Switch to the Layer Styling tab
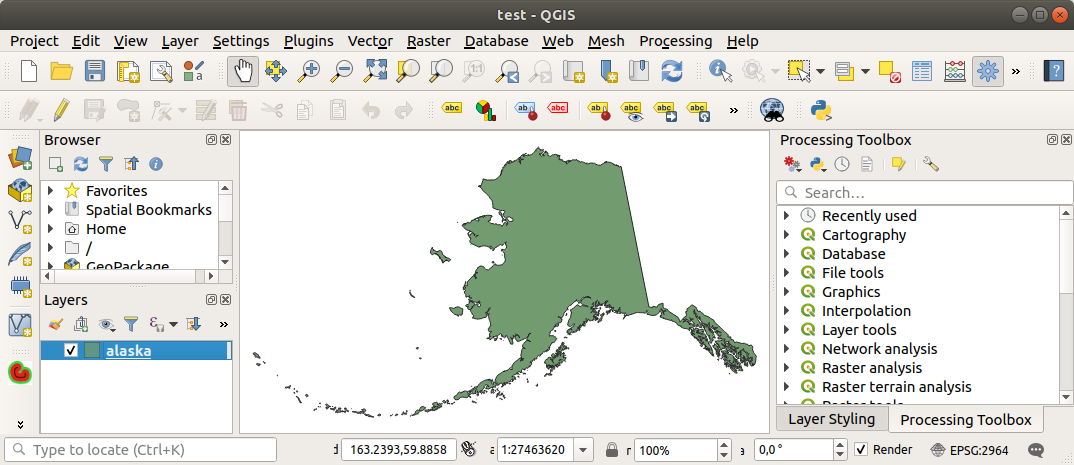This screenshot has height=465, width=1074. [831, 419]
